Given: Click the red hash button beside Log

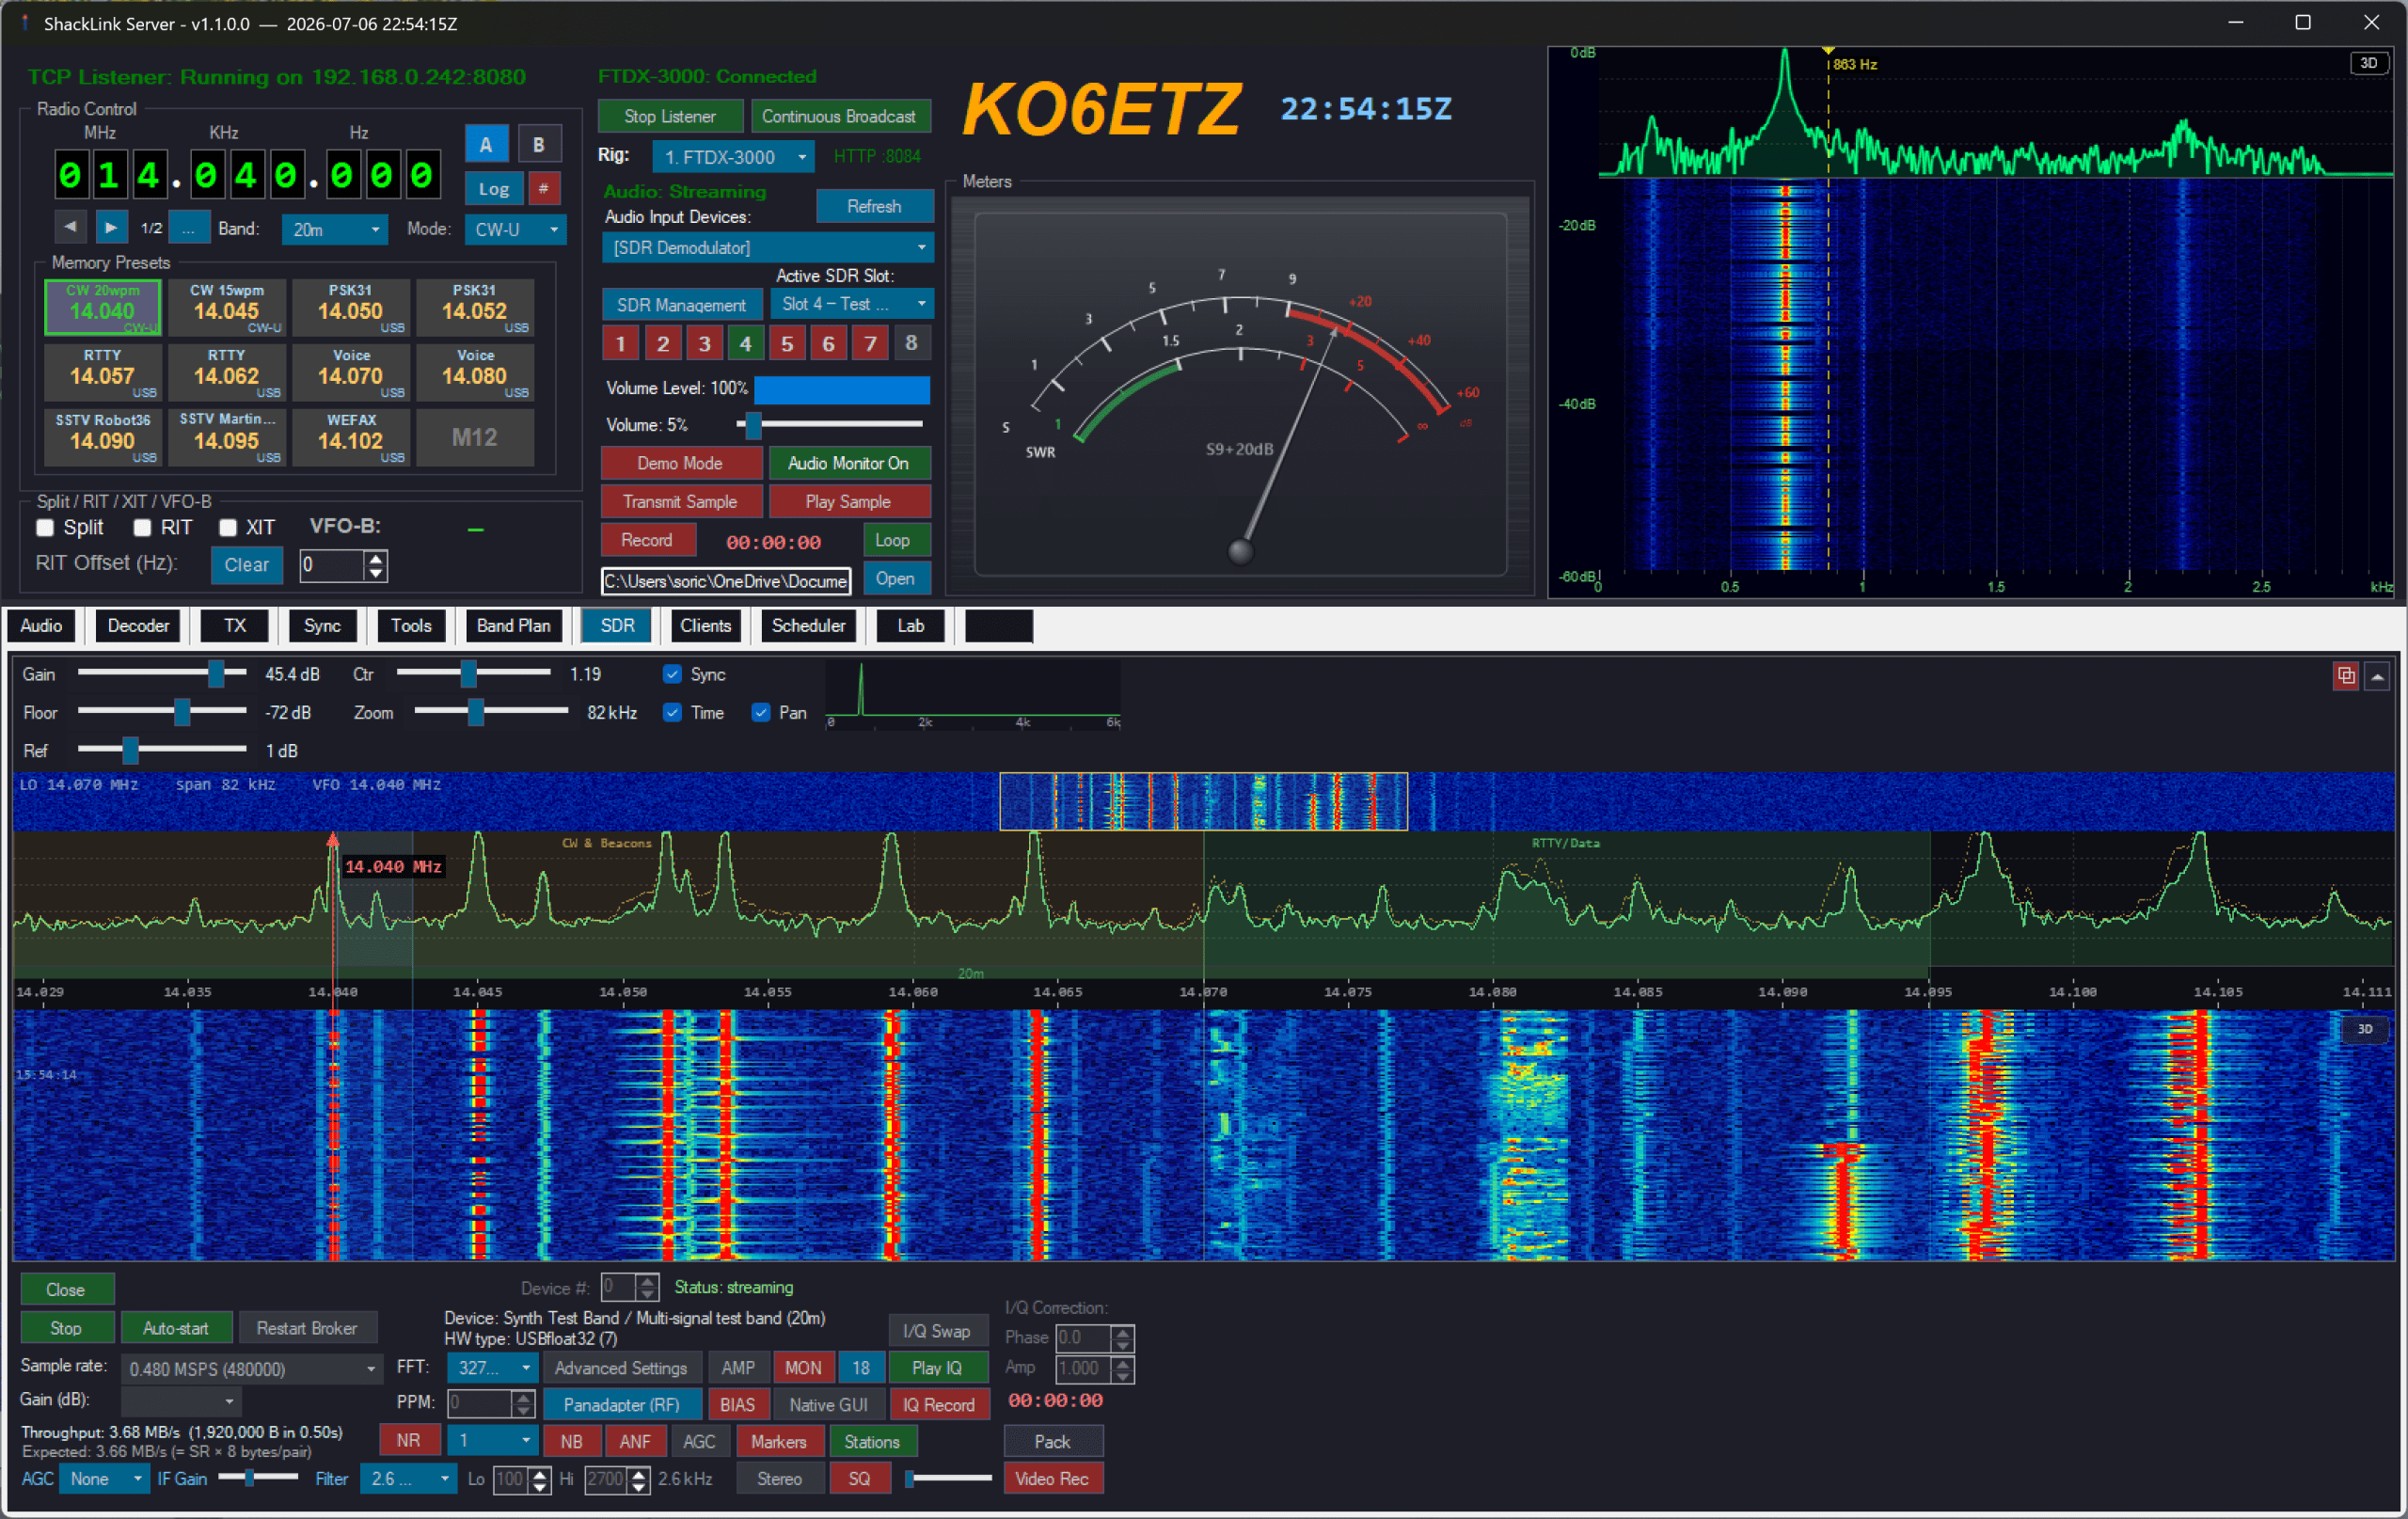Looking at the screenshot, I should coord(543,189).
